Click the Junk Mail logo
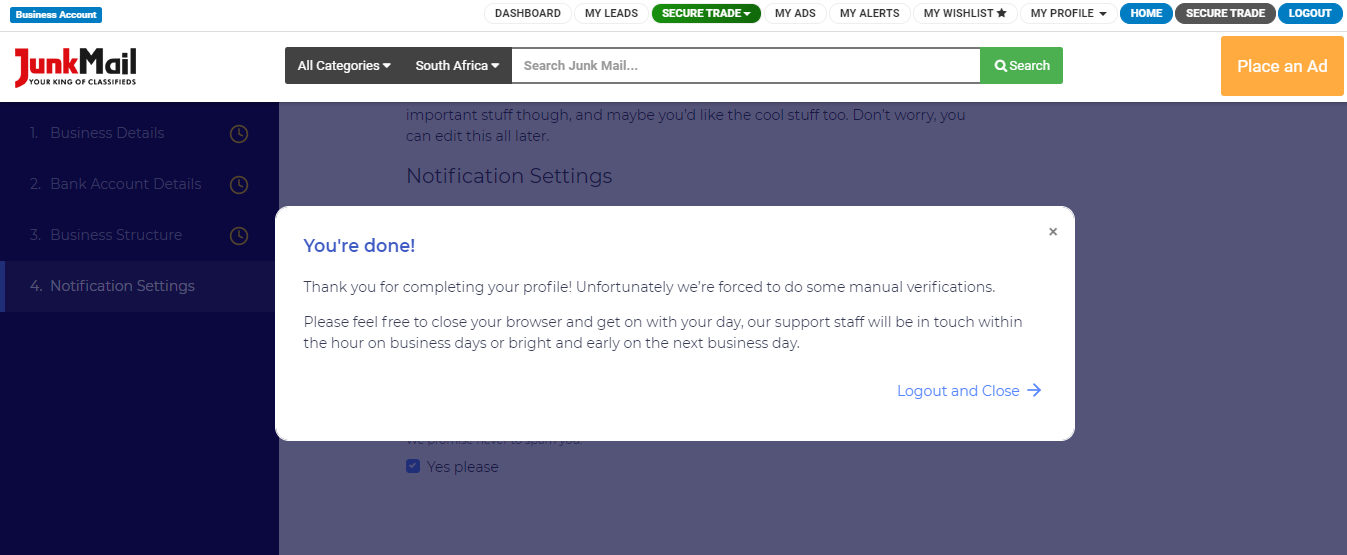 [75, 66]
